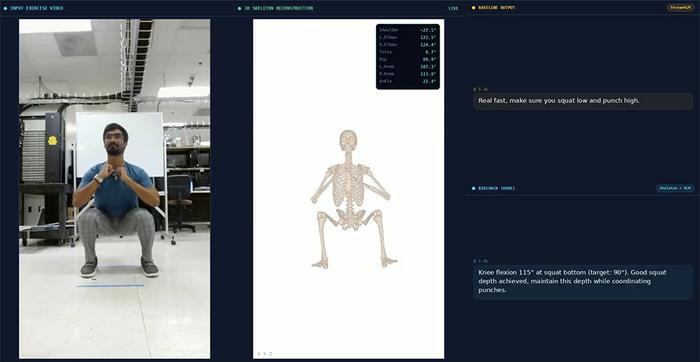Click the Baseline Output header label
The image size is (700, 362).
(496, 8)
